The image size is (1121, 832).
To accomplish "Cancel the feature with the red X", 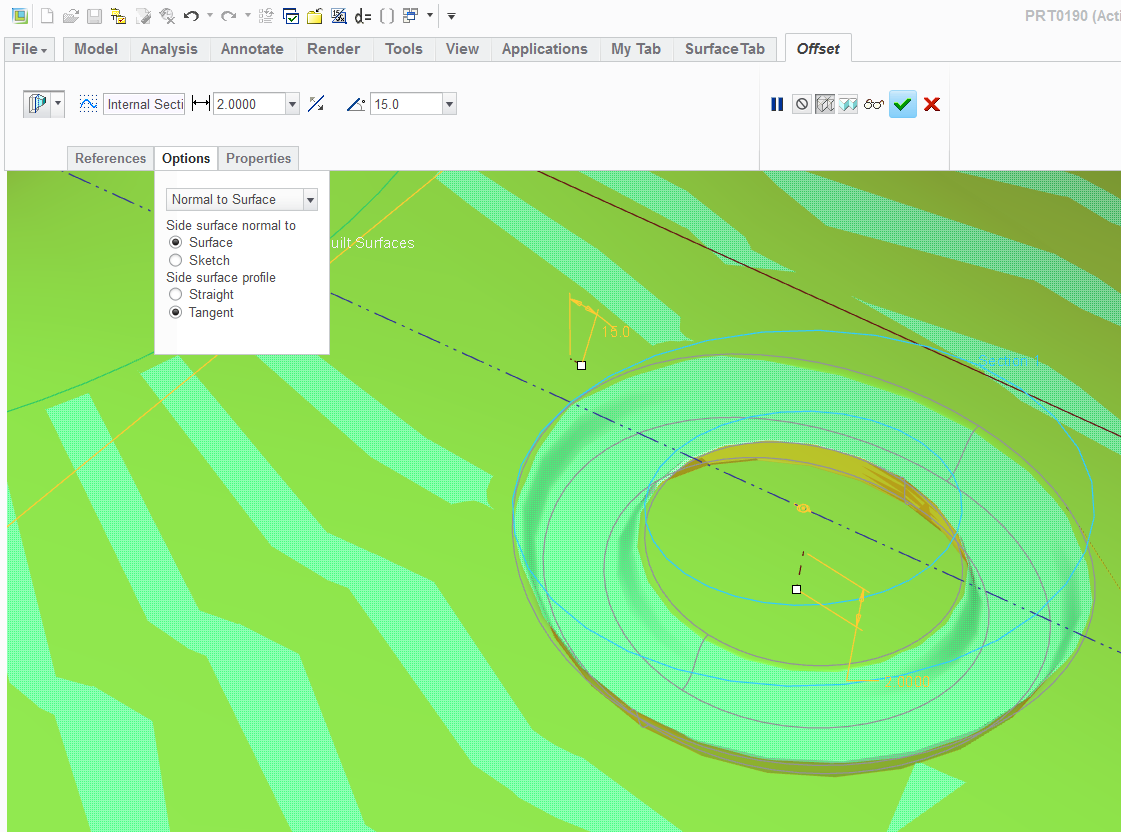I will [932, 104].
